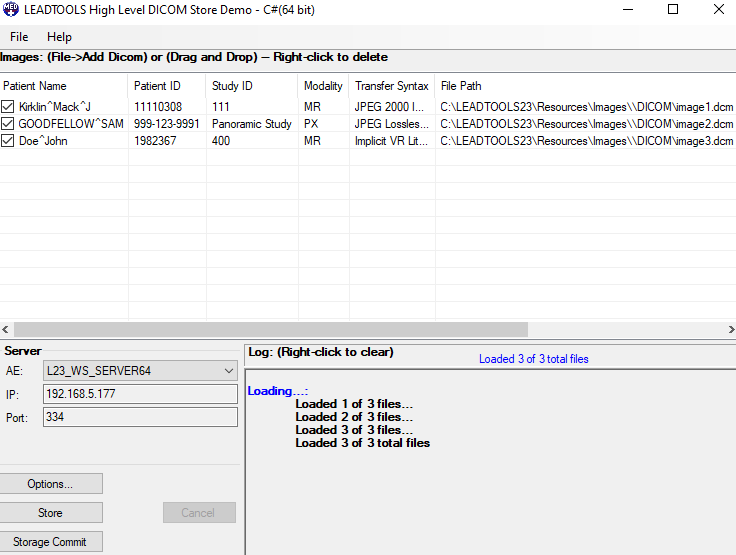Click the image2.dcm file path
This screenshot has width=736, height=555.
click(x=587, y=124)
